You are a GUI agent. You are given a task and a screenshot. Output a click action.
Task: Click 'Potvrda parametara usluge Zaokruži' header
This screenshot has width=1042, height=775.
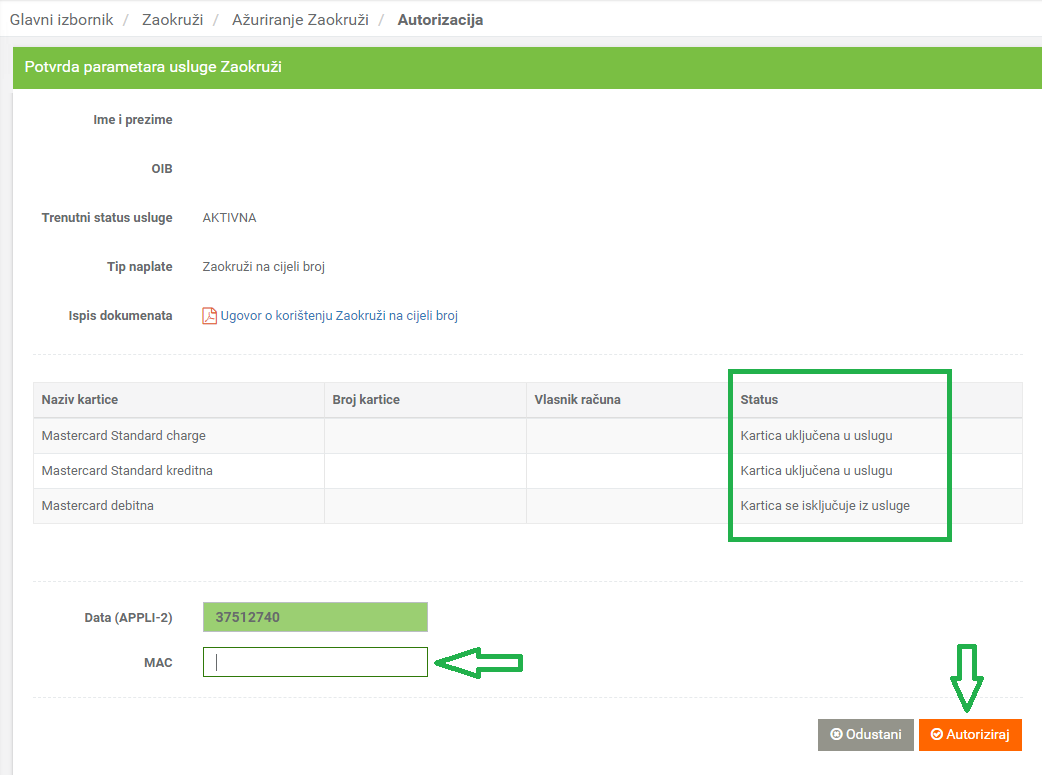[x=153, y=67]
